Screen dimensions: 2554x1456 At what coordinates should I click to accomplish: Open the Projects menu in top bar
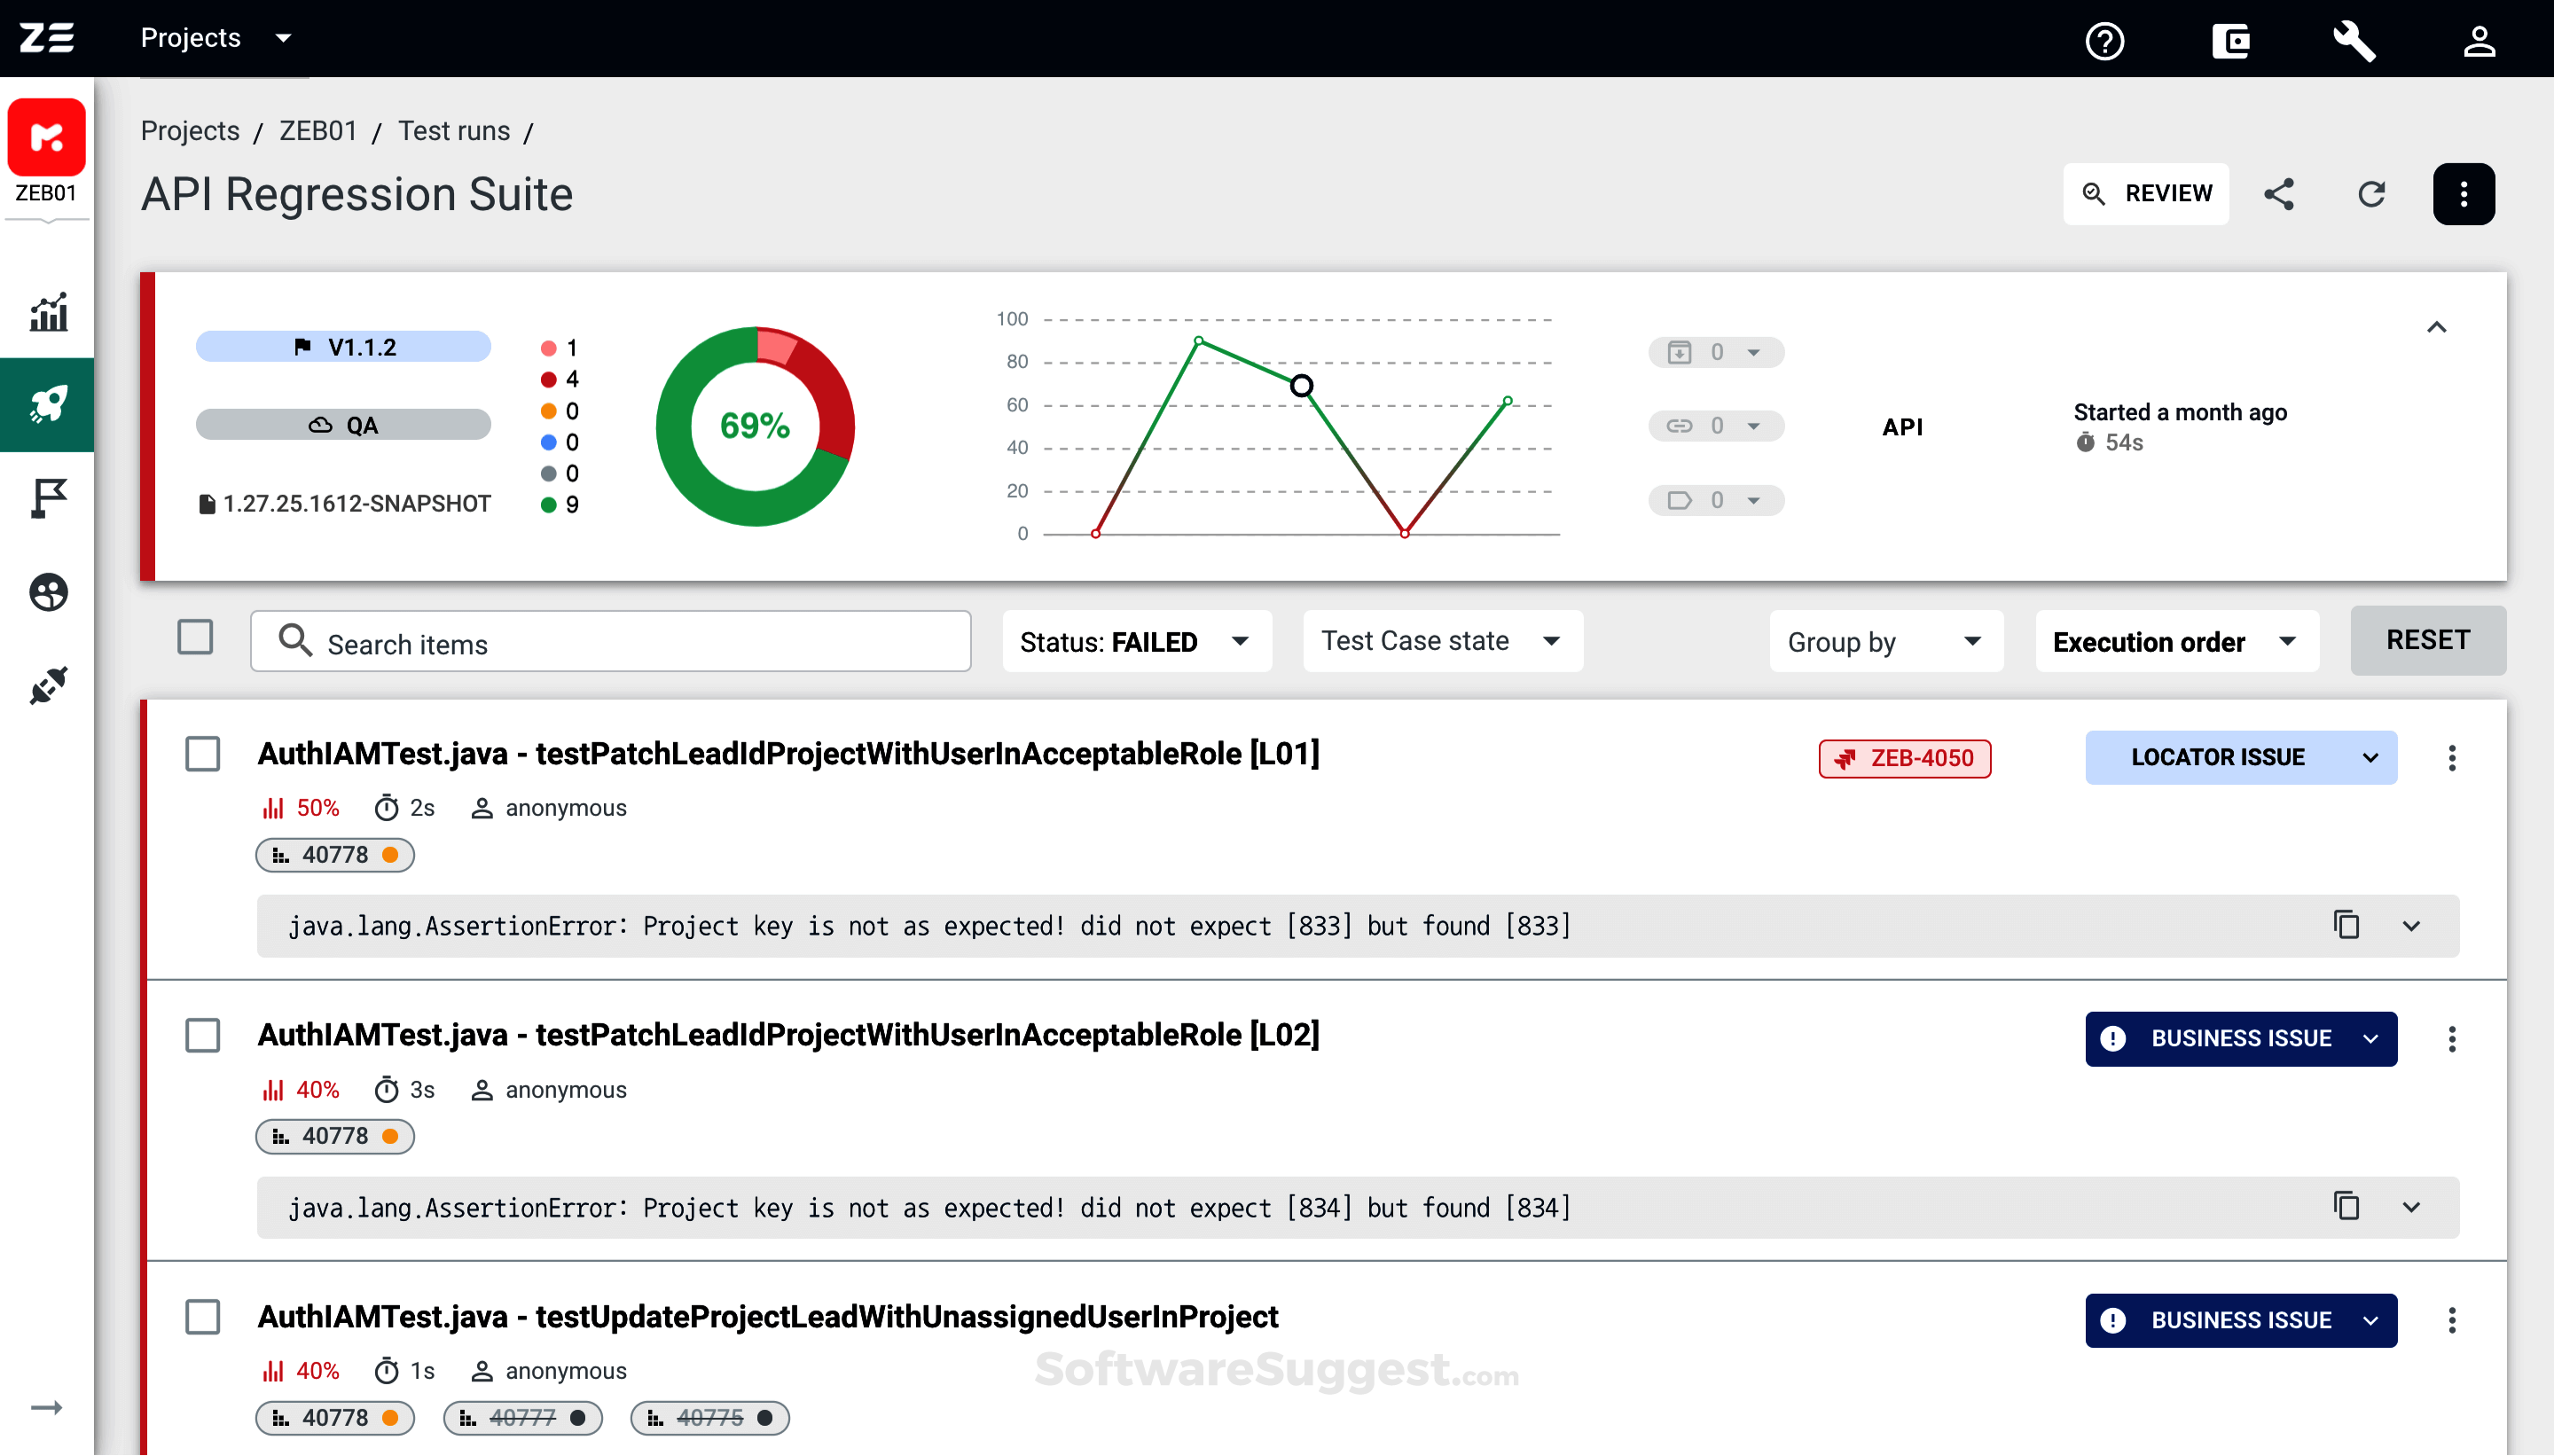coord(215,38)
